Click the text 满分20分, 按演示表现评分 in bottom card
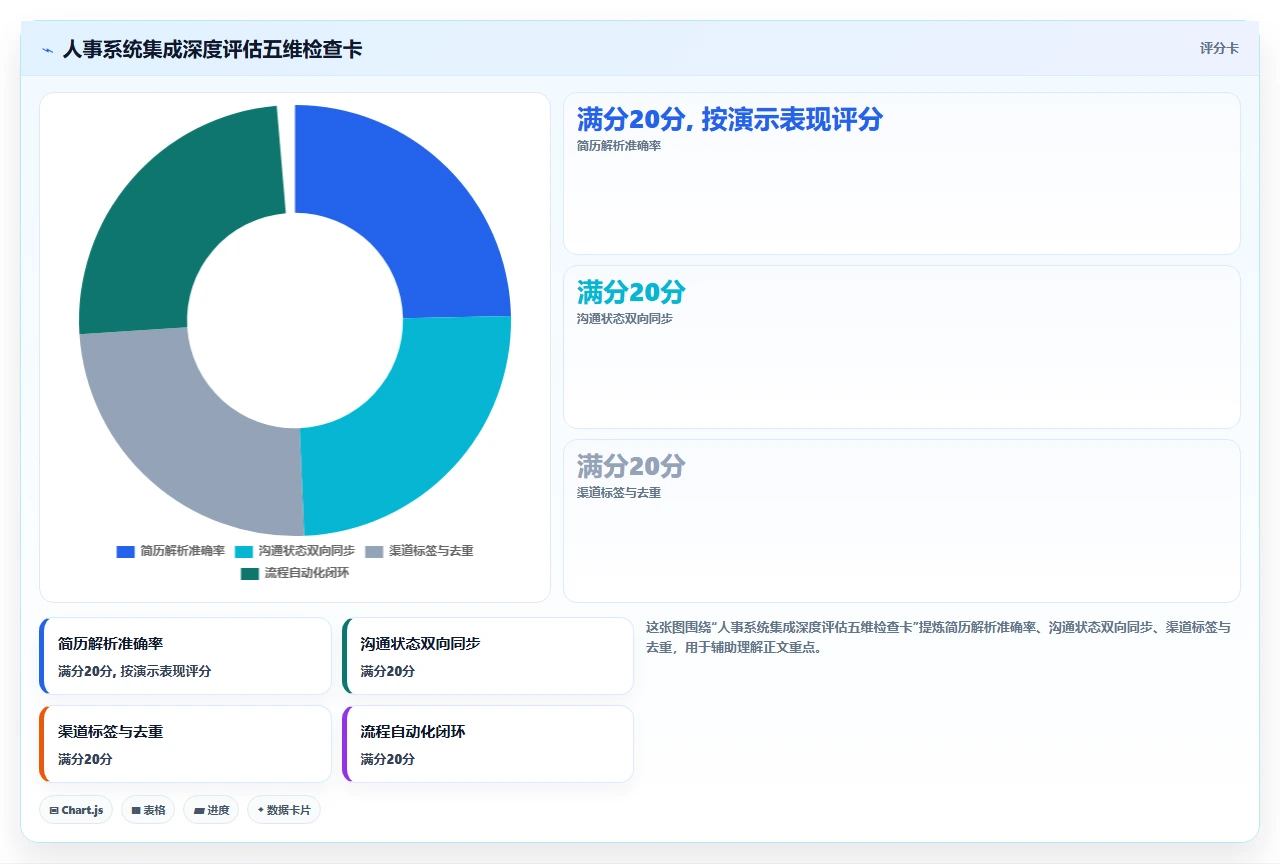The image size is (1280, 864). pos(134,671)
